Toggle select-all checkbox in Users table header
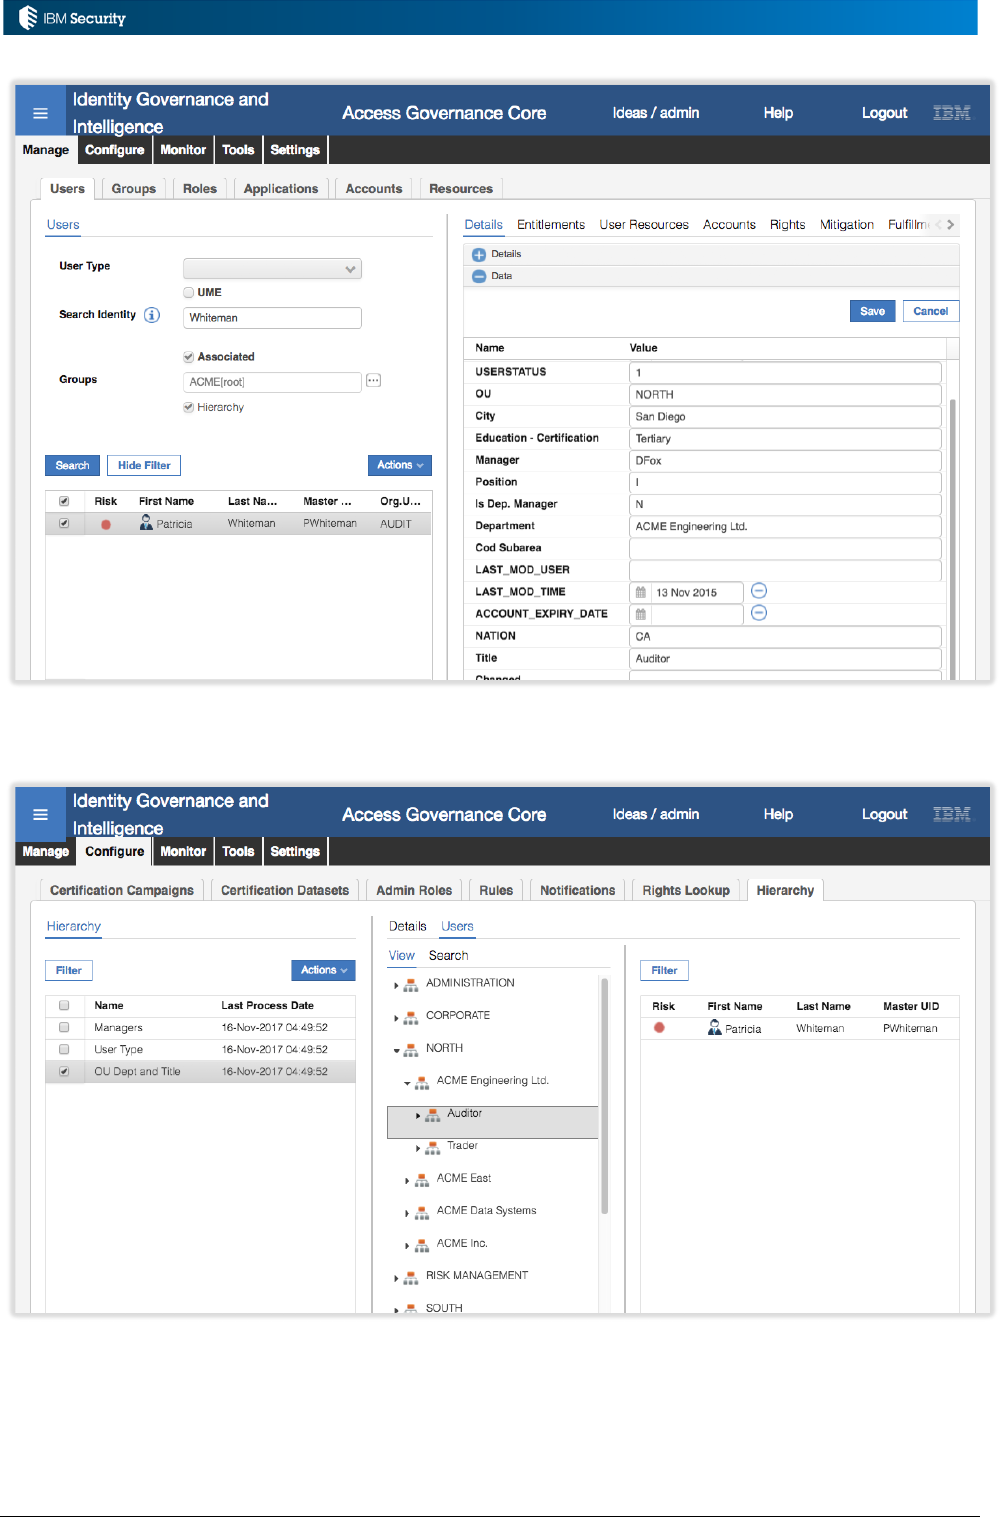The image size is (1001, 1517). tap(64, 501)
